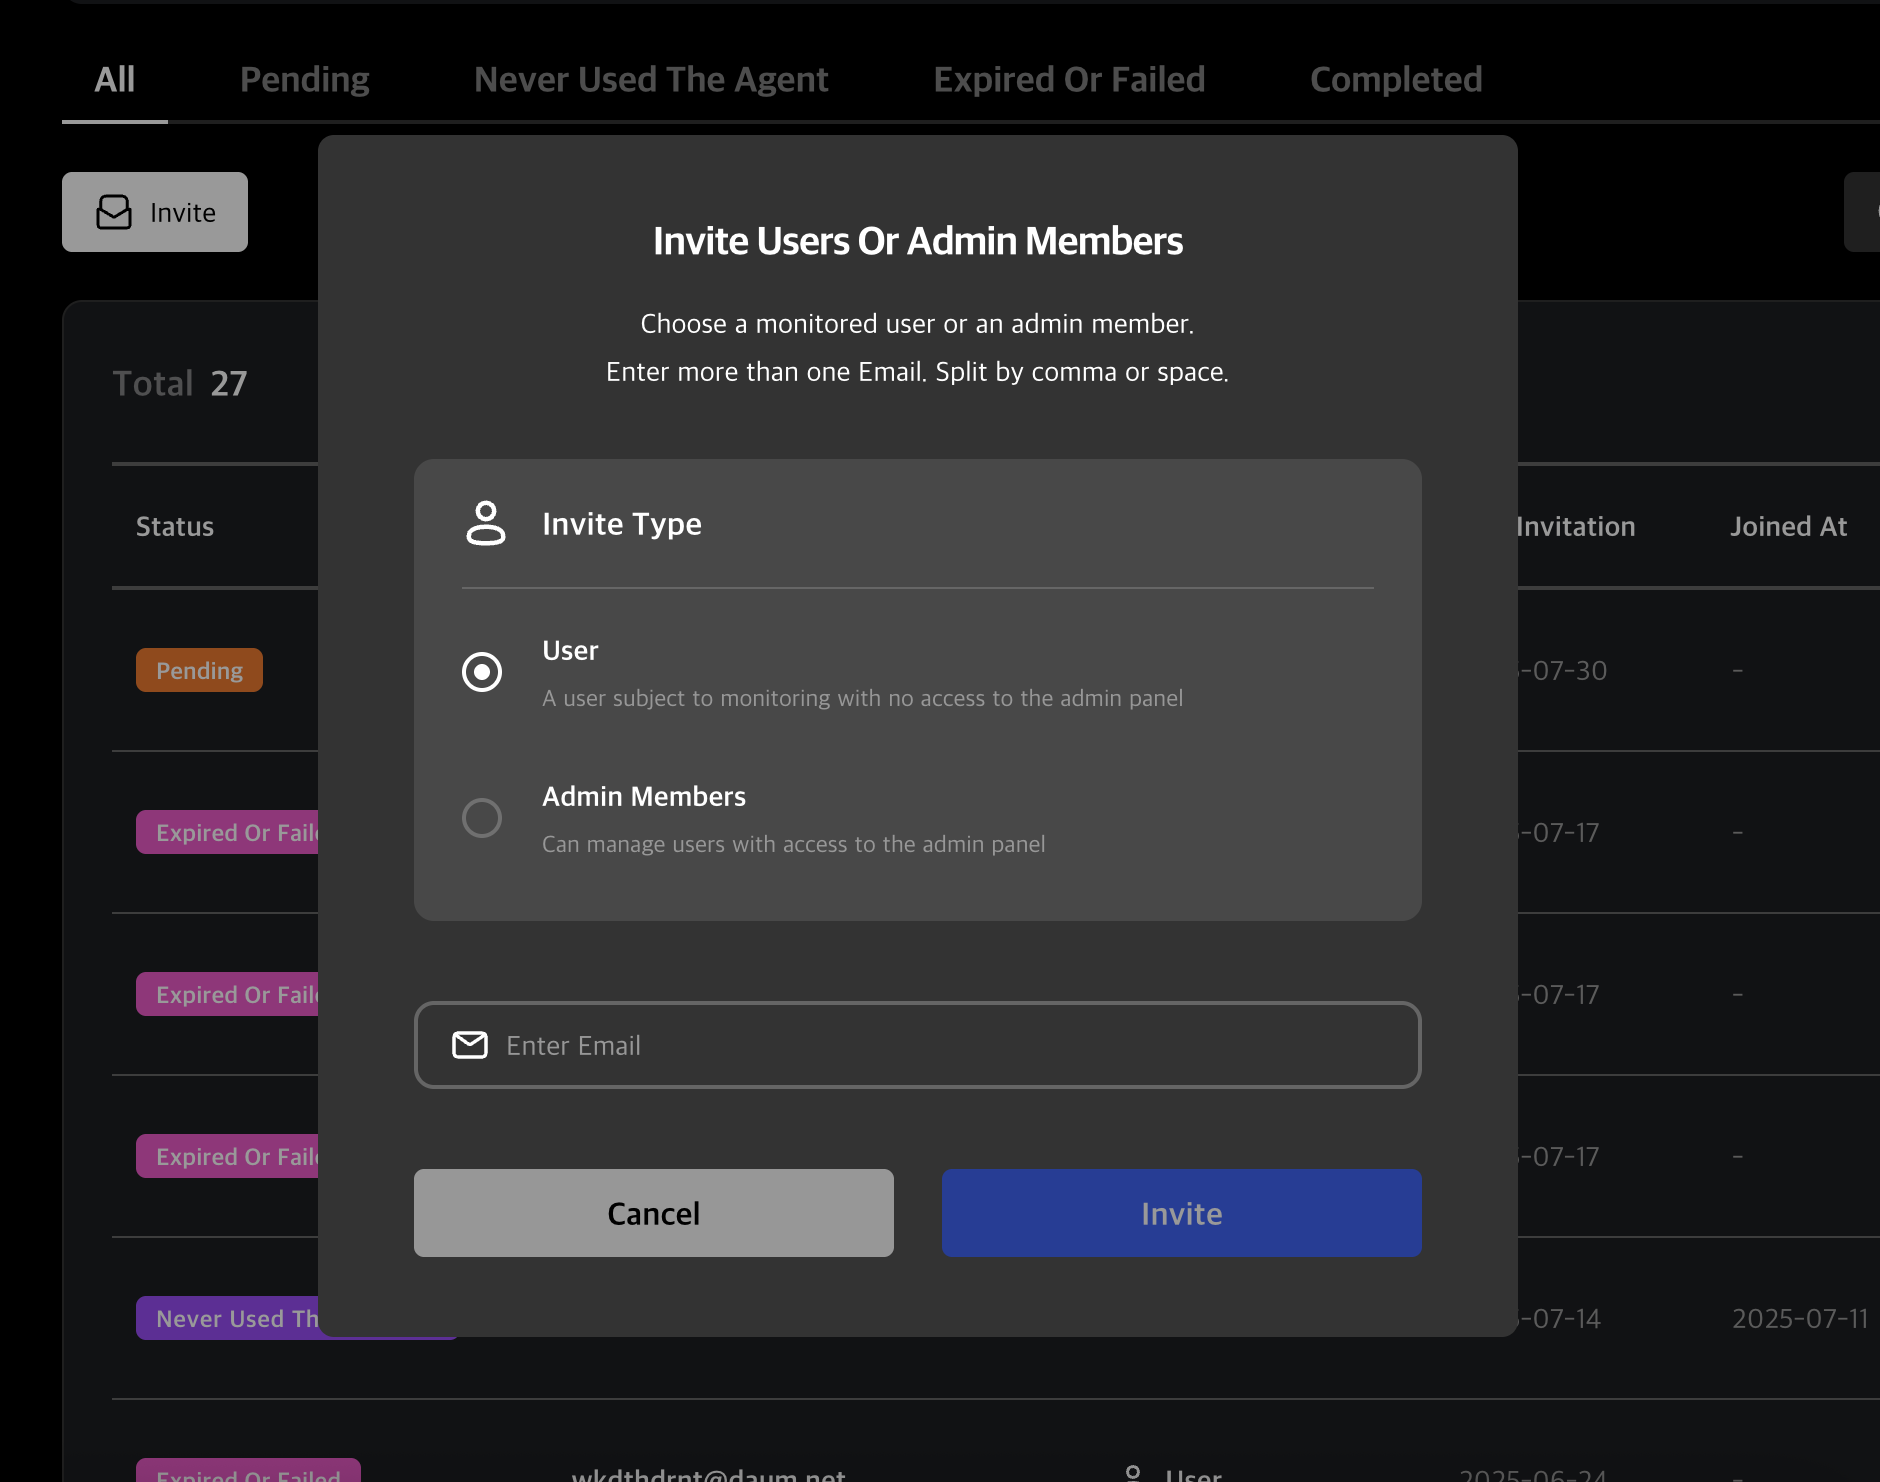Show the Expired Or Failed tab

1069,80
